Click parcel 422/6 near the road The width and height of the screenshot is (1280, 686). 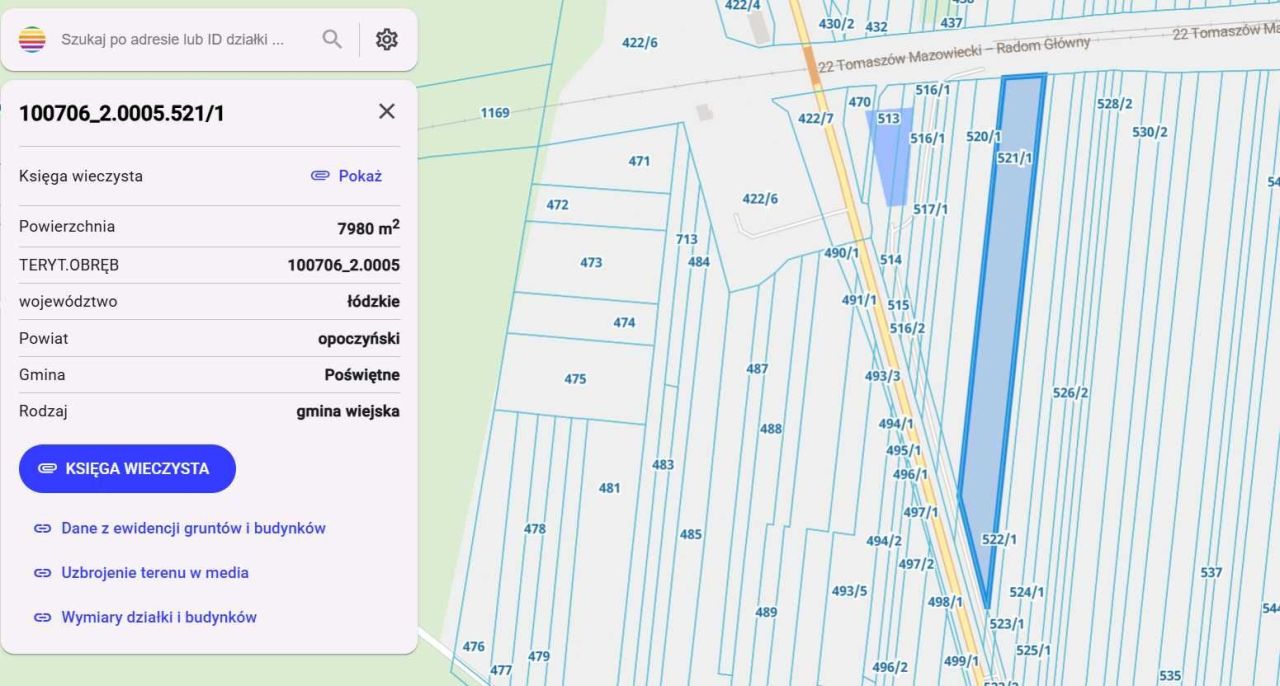click(759, 199)
